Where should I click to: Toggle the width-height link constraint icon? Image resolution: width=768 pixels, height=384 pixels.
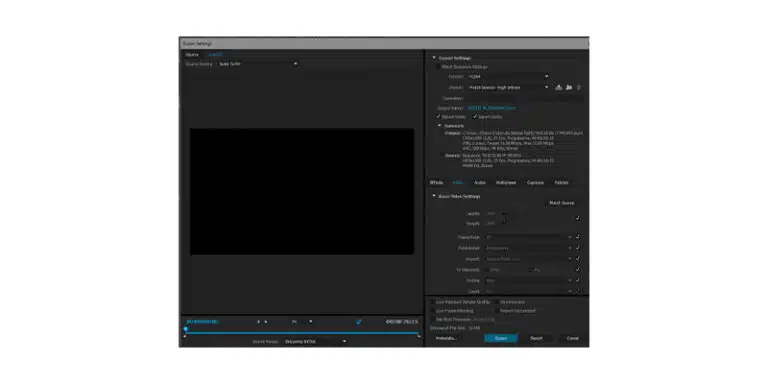504,218
